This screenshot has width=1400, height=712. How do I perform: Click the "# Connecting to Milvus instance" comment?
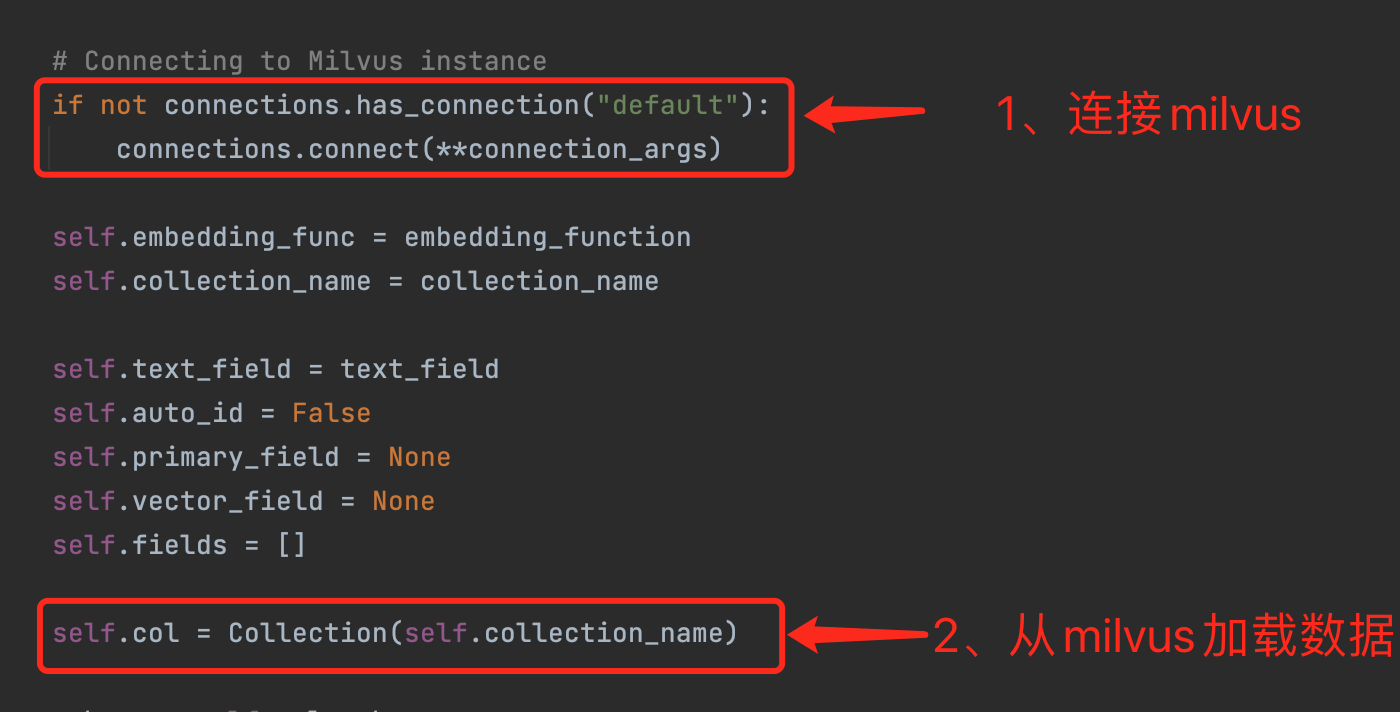(299, 61)
